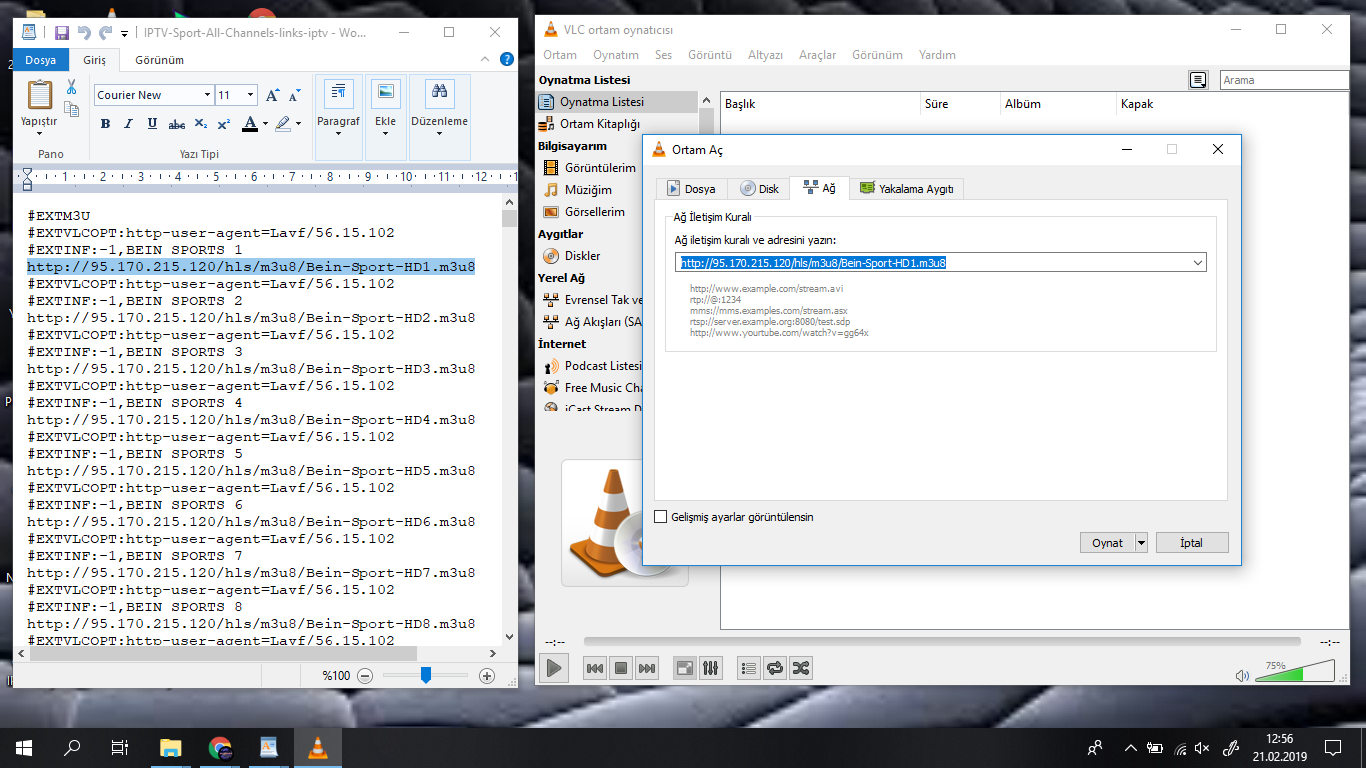
Task: Click the save icon in WordPad's quick access bar
Action: [x=62, y=33]
